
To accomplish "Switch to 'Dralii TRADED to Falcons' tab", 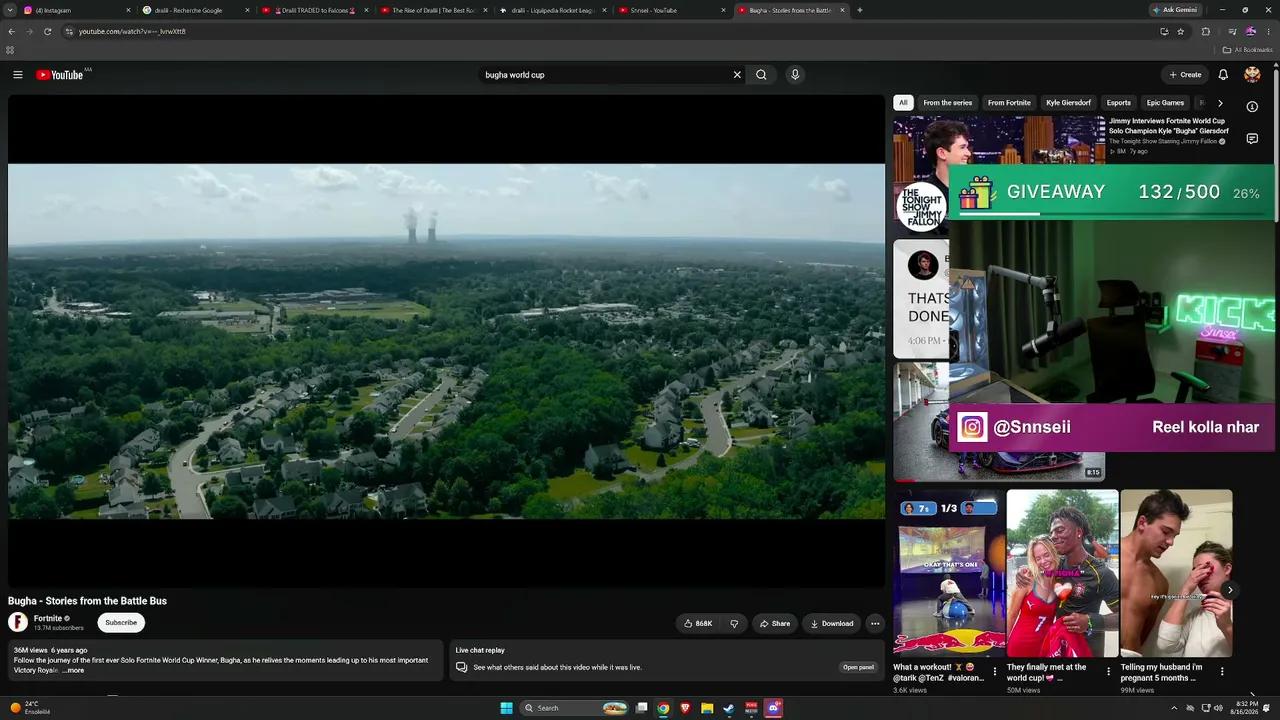I will (315, 10).
